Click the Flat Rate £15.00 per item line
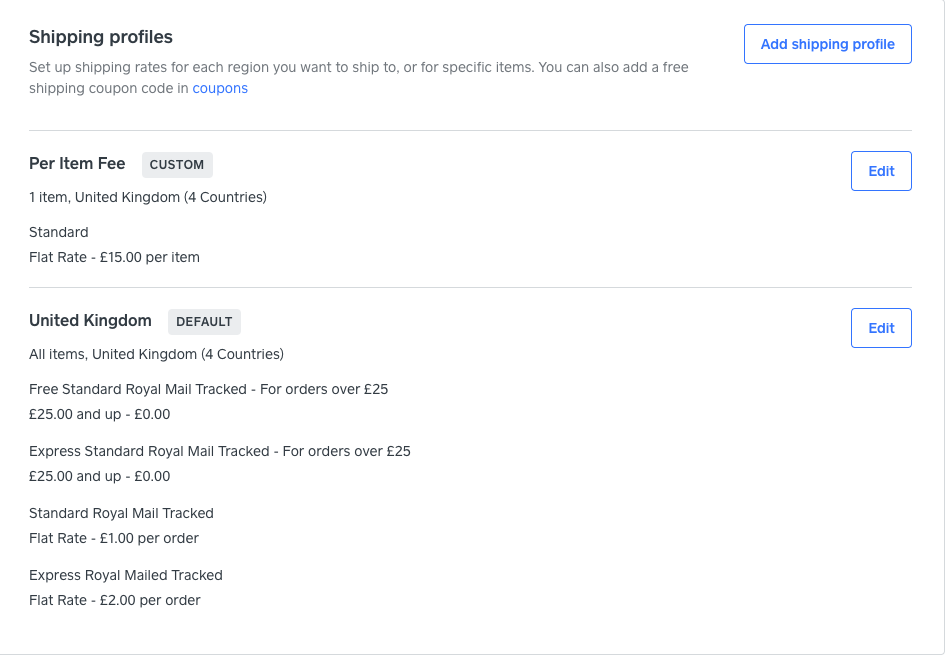This screenshot has width=947, height=656. (114, 257)
